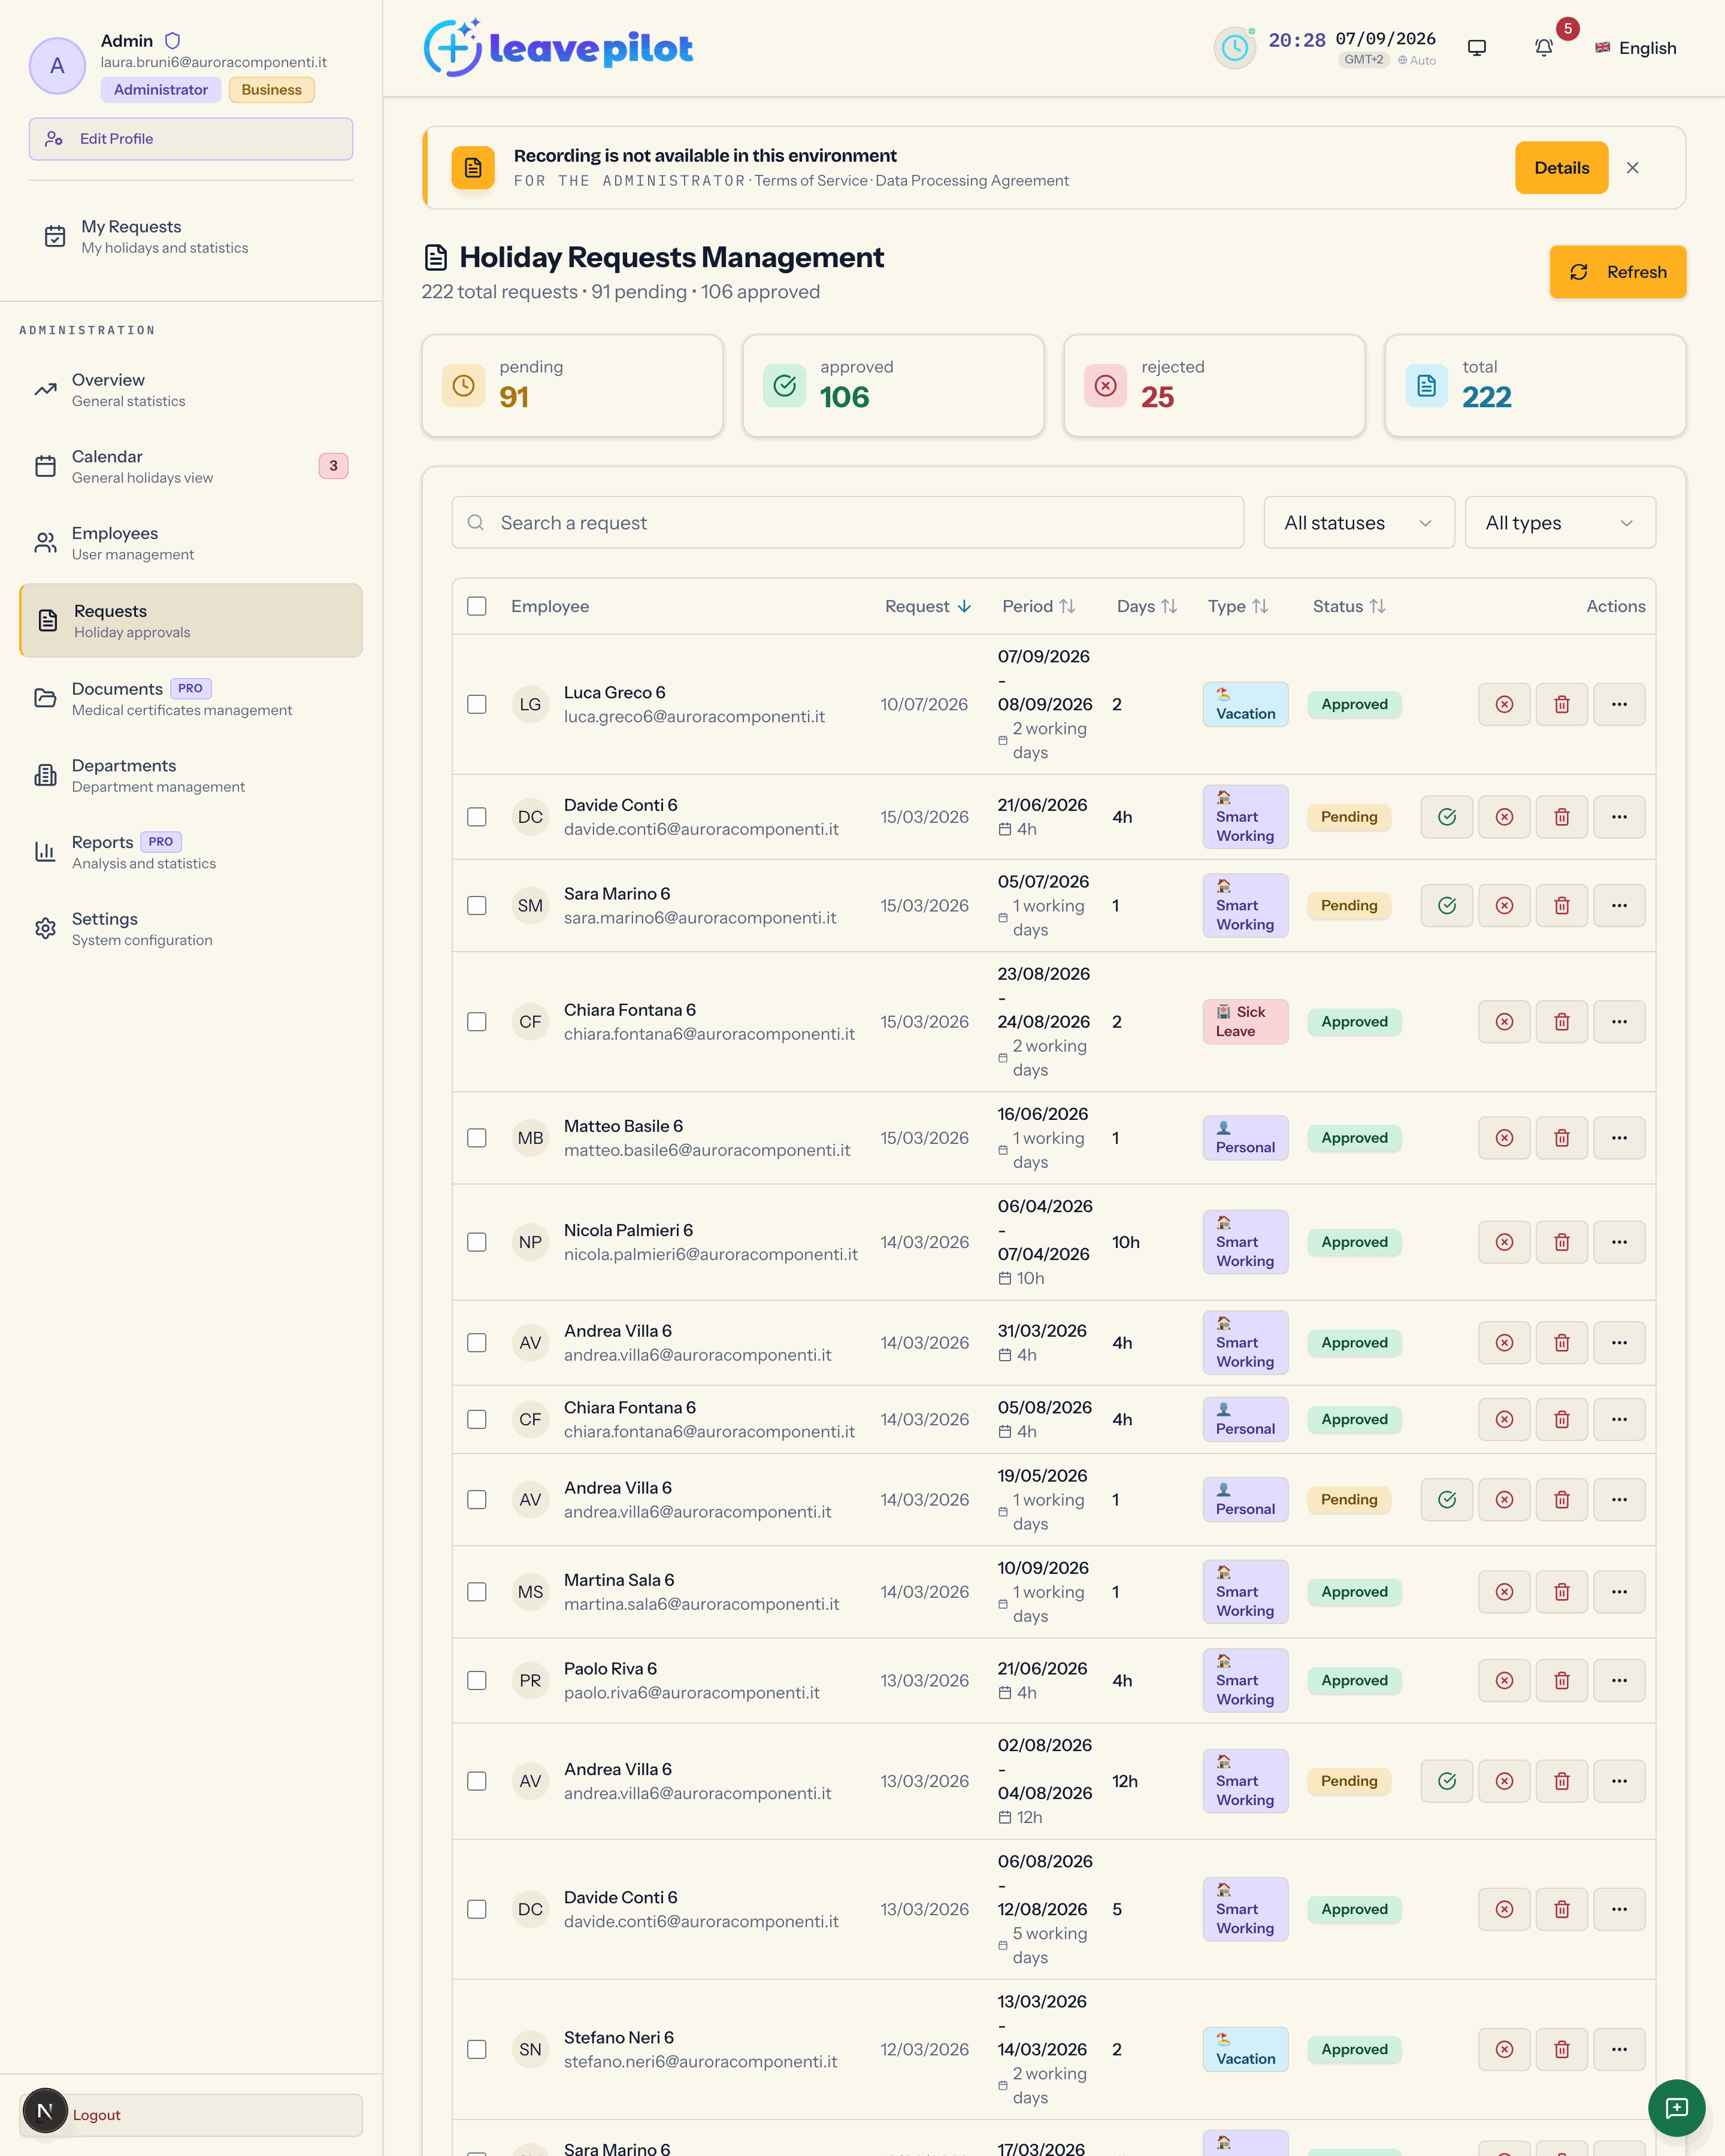Viewport: 1725px width, 2156px height.
Task: Sort table by Status column
Action: tap(1348, 606)
